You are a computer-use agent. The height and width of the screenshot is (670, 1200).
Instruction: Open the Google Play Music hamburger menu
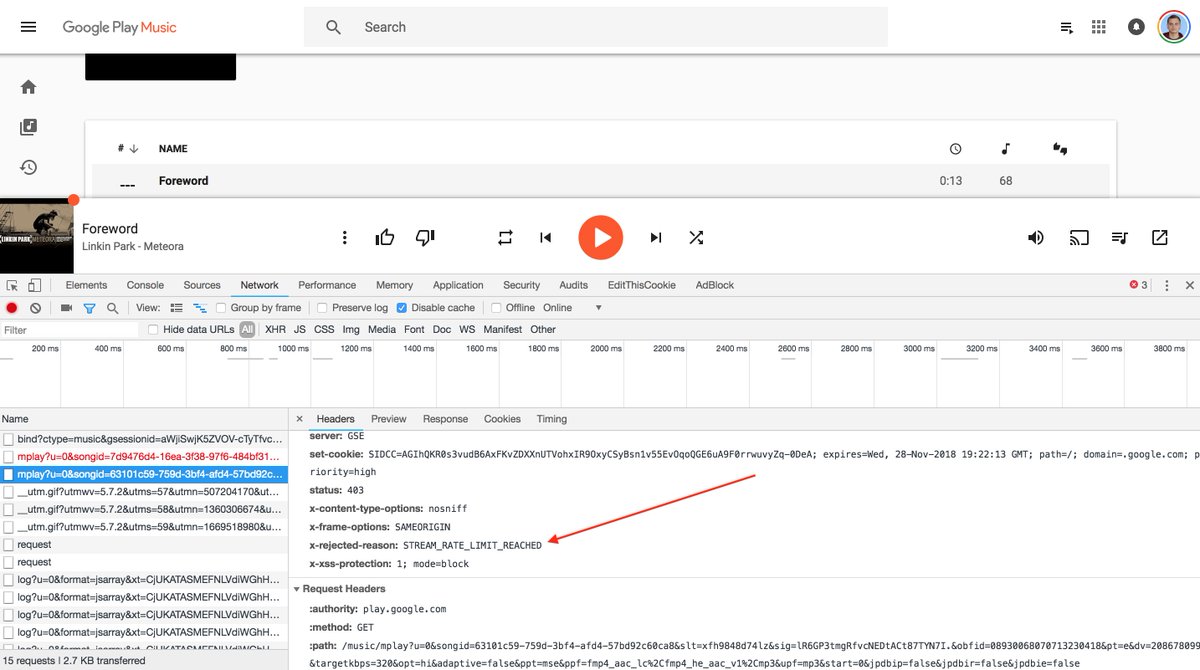point(28,27)
